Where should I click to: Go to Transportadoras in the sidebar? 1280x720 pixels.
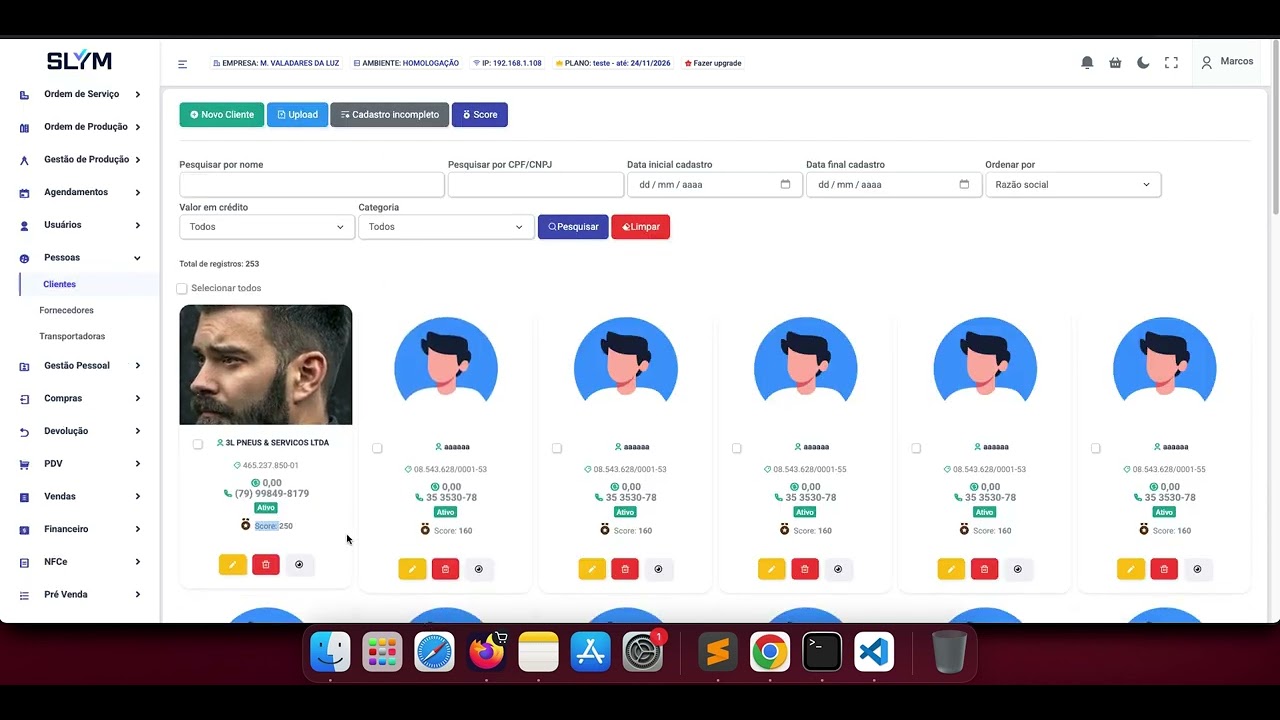[x=72, y=336]
